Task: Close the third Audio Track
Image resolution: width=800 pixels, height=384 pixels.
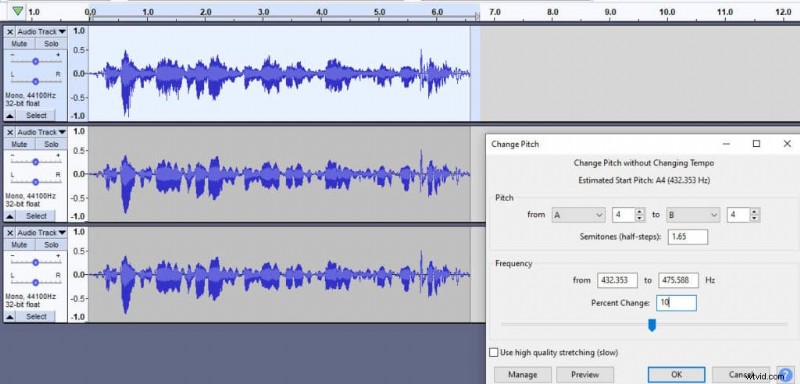Action: pos(10,233)
